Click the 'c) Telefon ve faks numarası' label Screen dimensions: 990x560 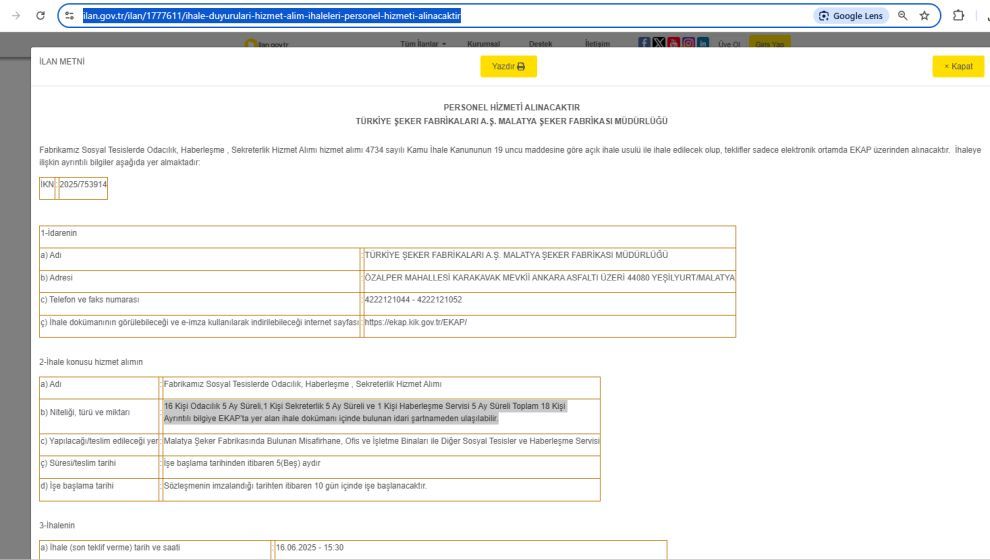click(x=90, y=300)
